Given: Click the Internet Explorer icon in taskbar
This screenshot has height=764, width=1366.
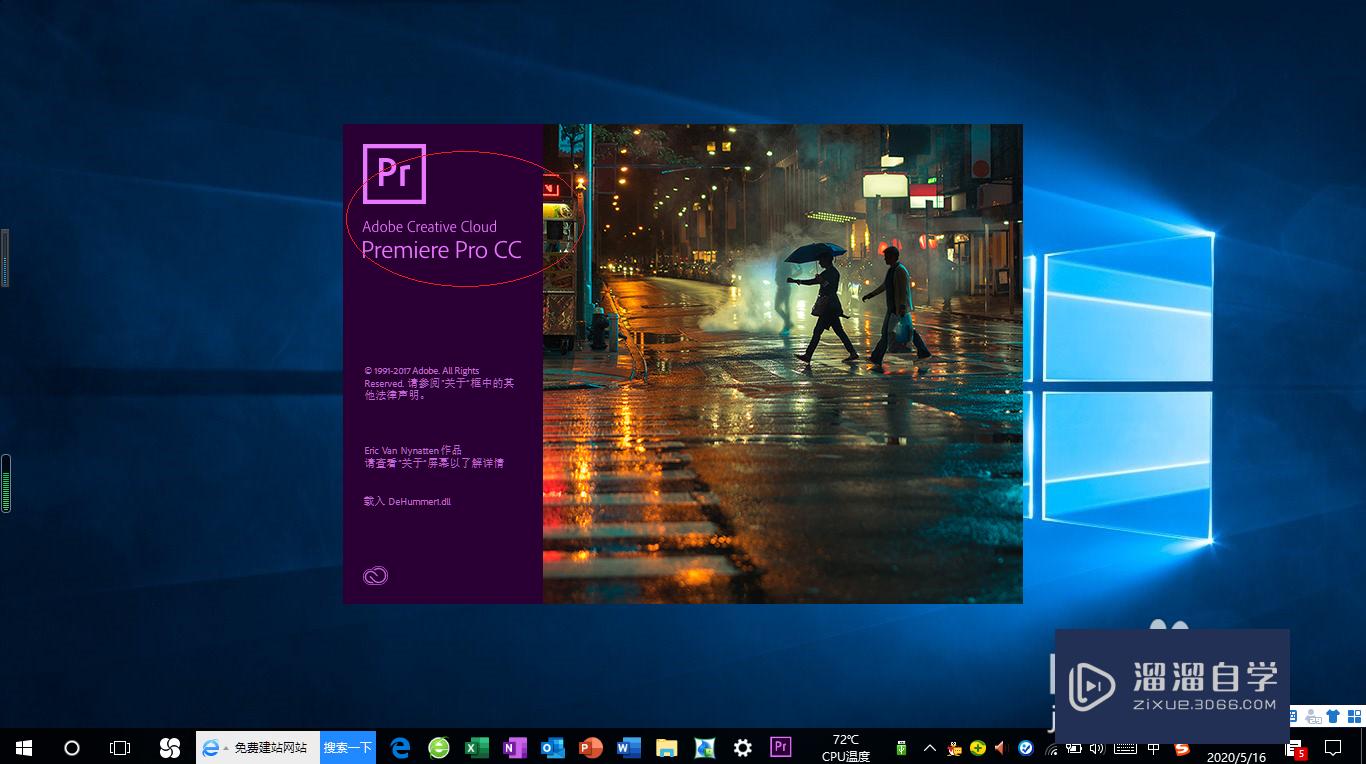Looking at the screenshot, I should pyautogui.click(x=211, y=747).
